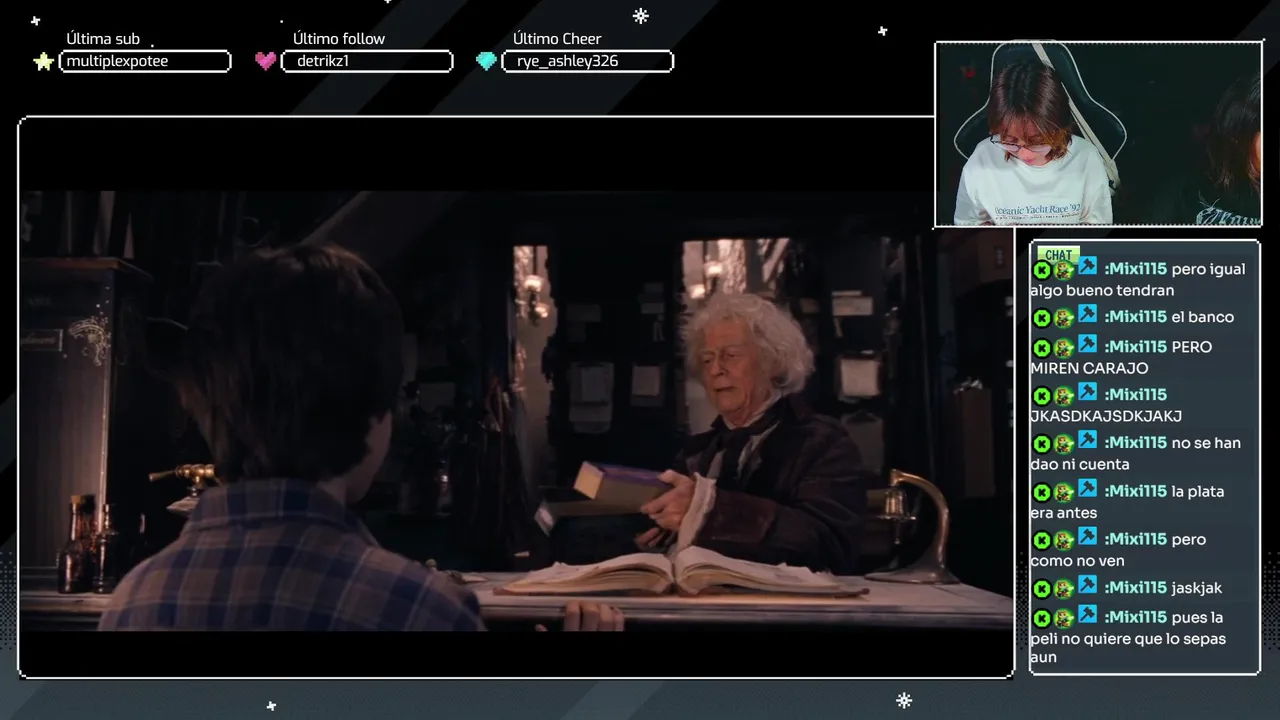Viewport: 1280px width, 720px height.
Task: Click the 'Última sub' label
Action: click(103, 39)
